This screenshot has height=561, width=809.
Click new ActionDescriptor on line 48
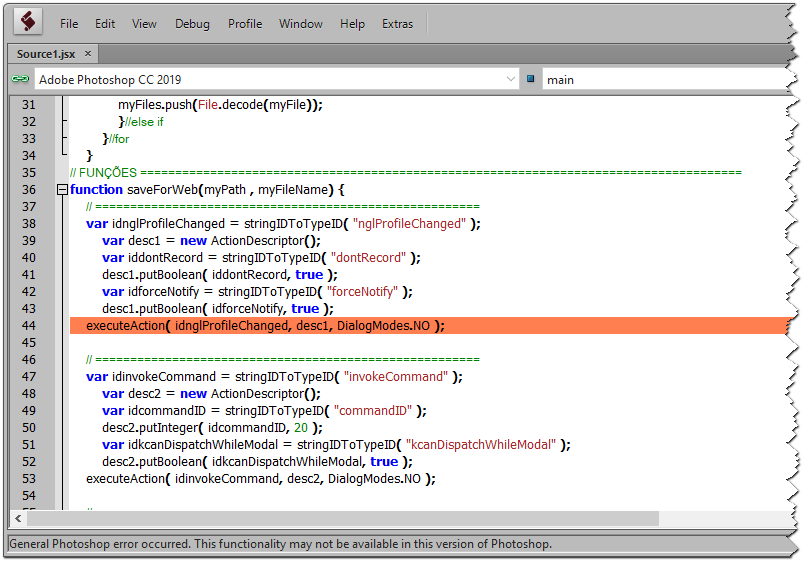click(x=250, y=394)
